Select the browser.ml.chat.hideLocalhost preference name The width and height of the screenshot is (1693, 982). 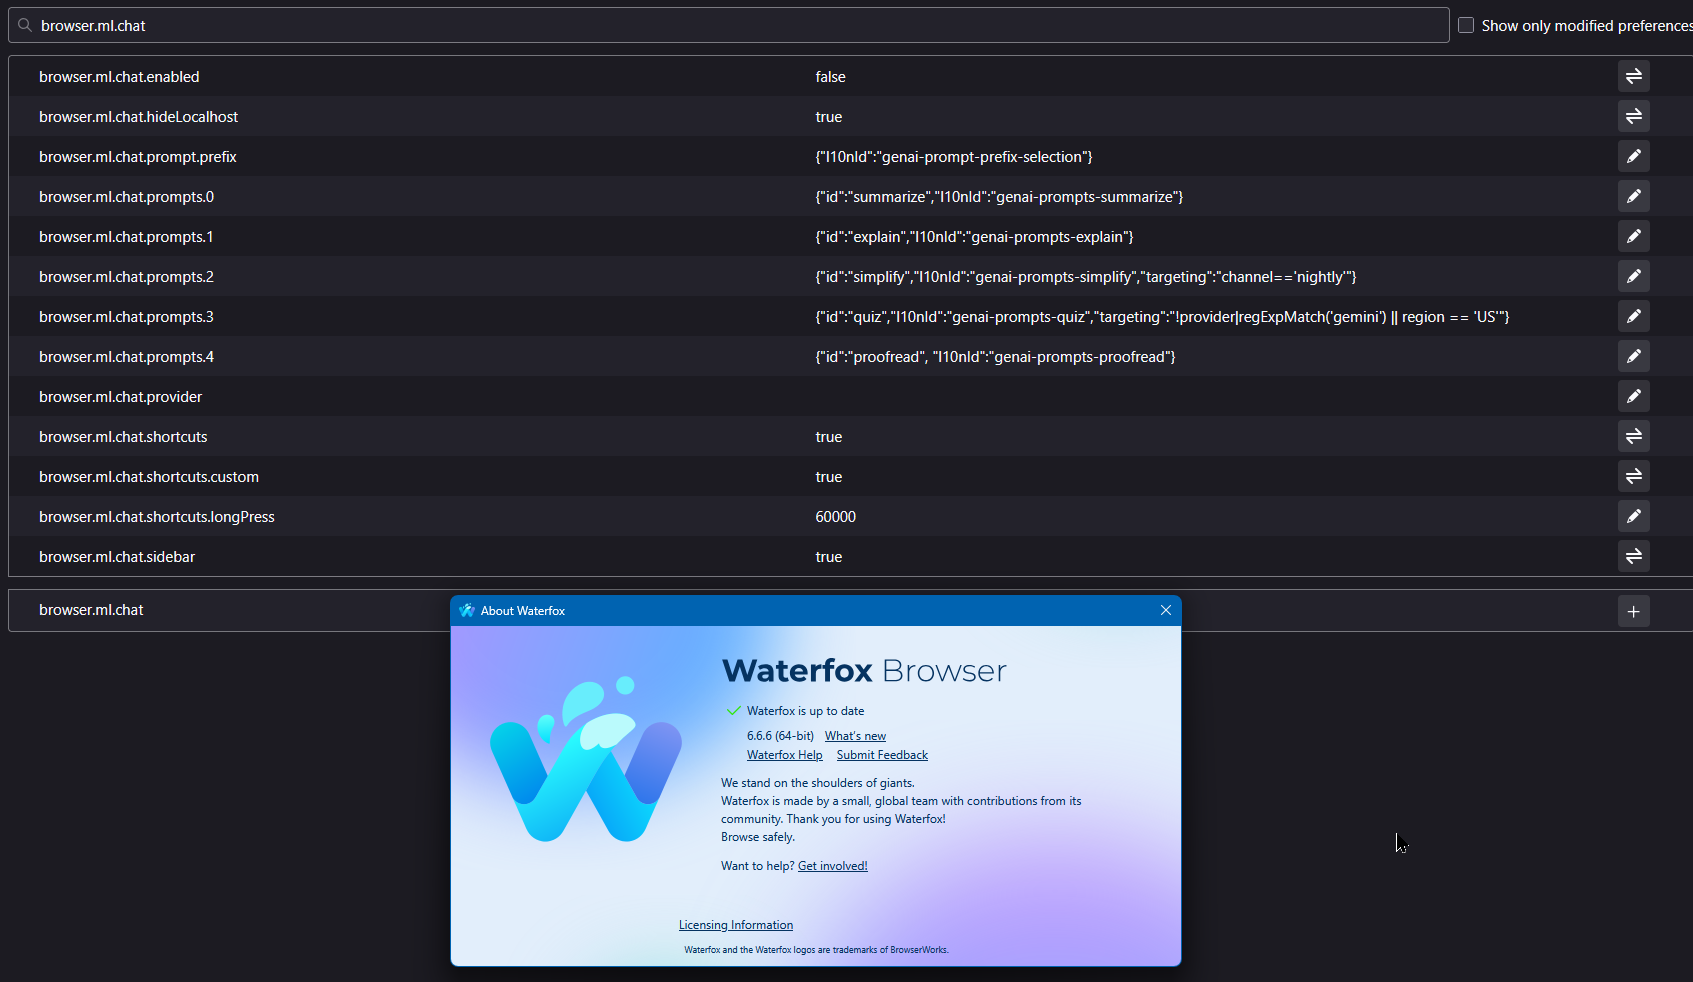point(139,117)
